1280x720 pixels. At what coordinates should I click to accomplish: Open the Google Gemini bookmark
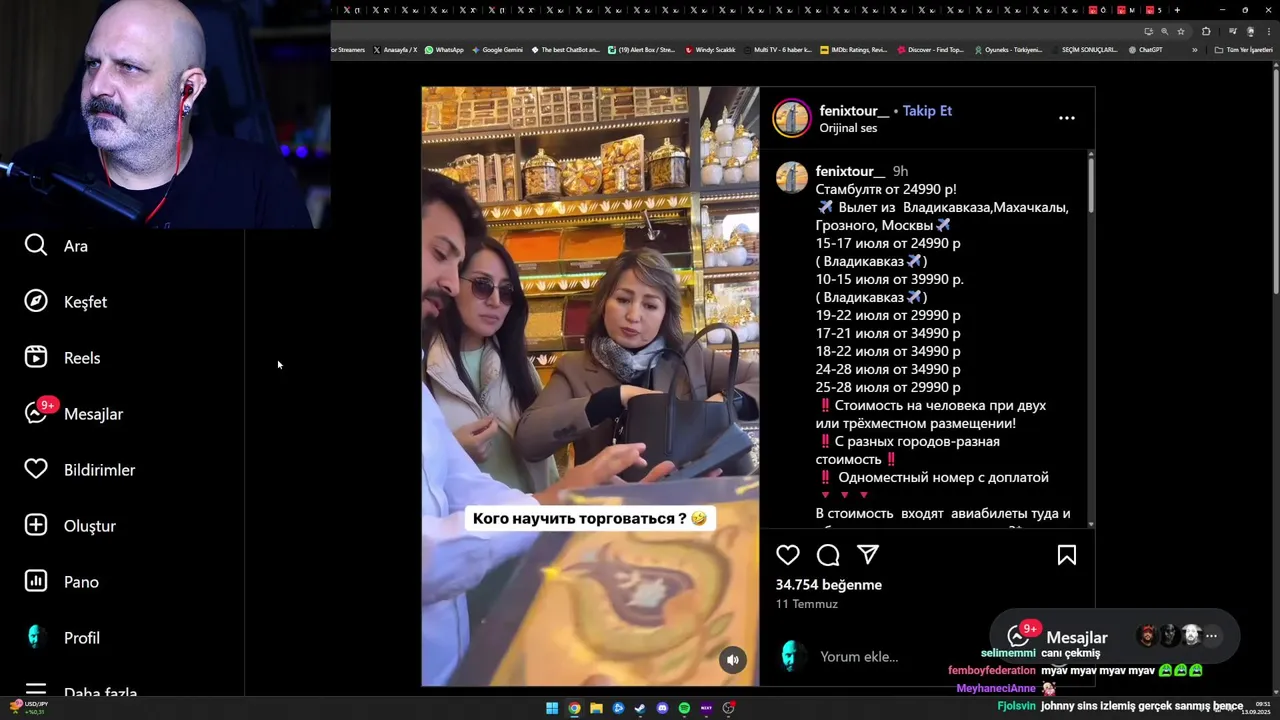click(497, 49)
